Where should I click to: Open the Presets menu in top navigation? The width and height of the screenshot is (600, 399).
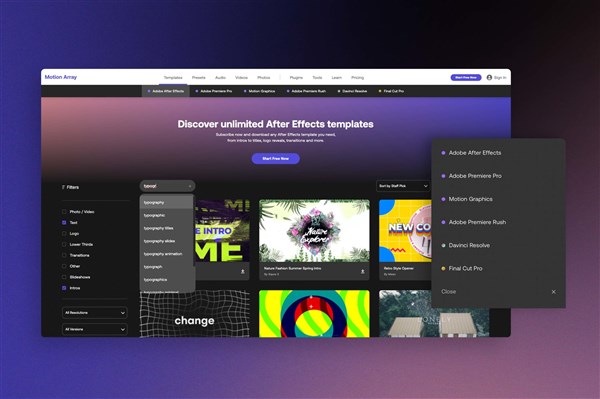199,77
